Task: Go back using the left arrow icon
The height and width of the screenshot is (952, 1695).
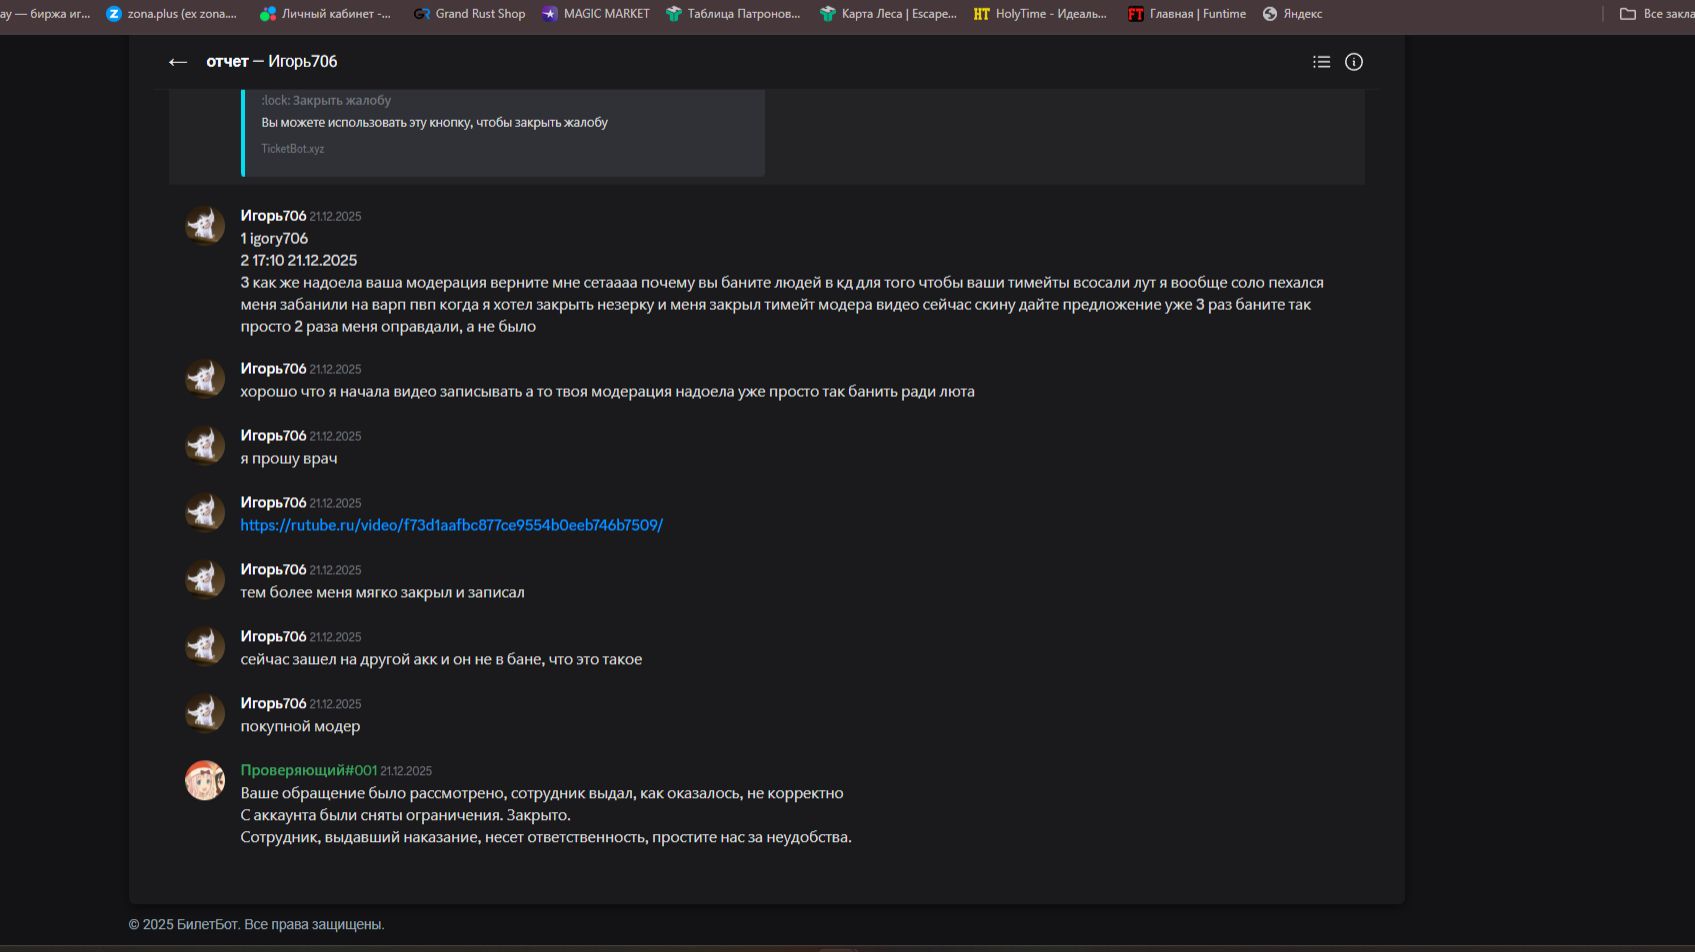Action: [178, 62]
